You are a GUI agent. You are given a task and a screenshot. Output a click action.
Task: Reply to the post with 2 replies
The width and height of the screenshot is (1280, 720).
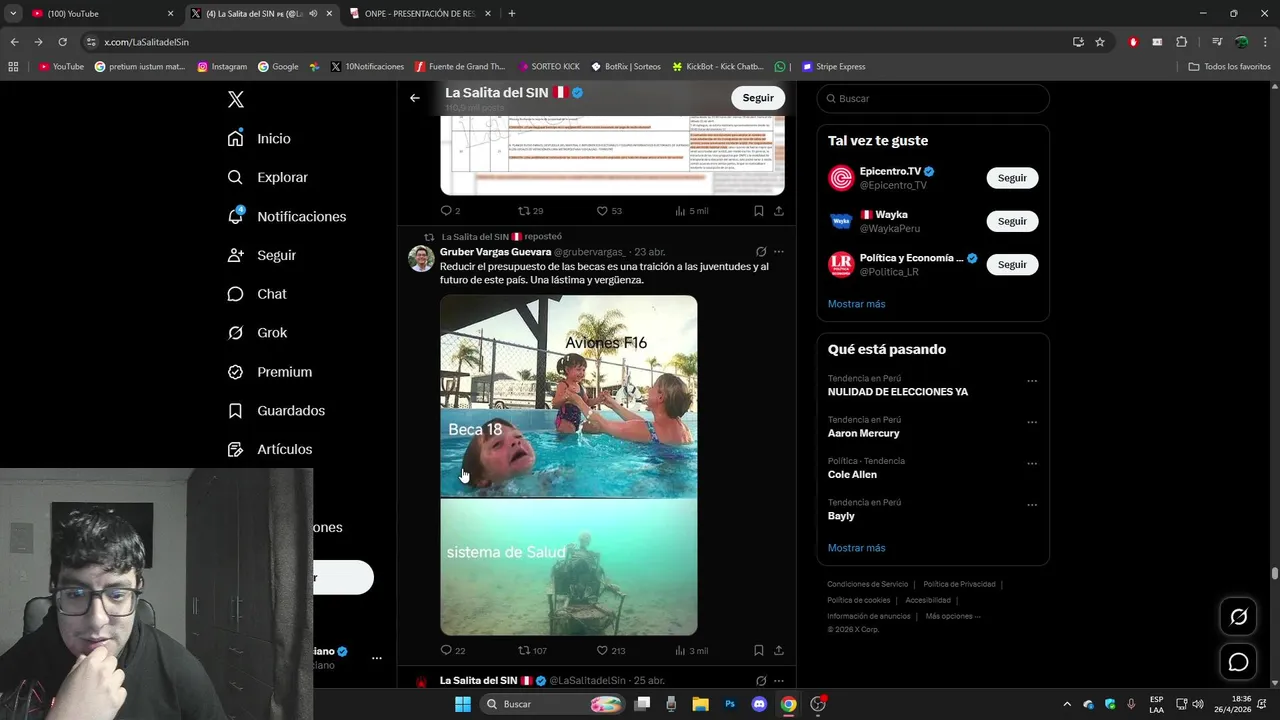pos(450,211)
